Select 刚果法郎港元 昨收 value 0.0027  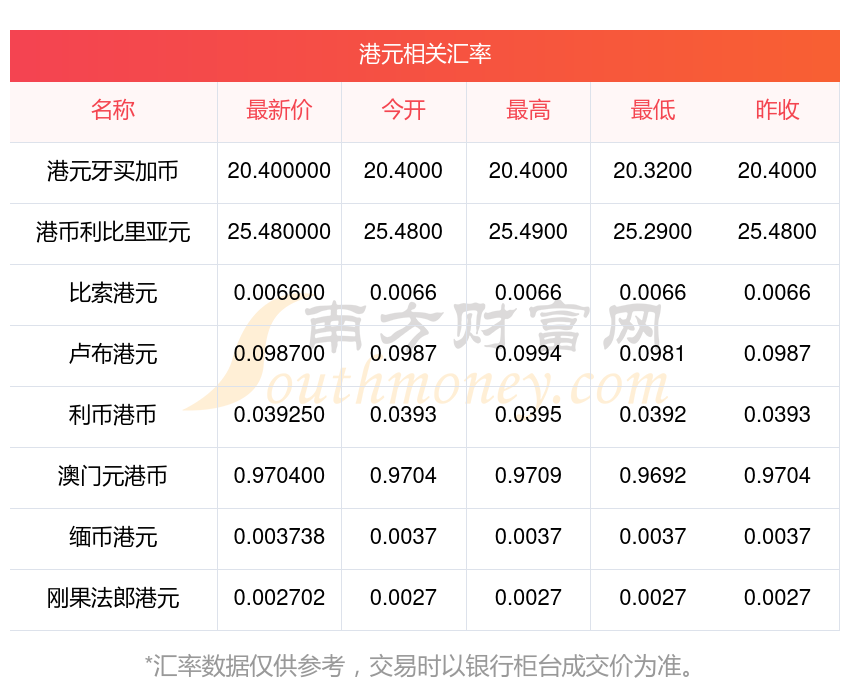click(777, 598)
